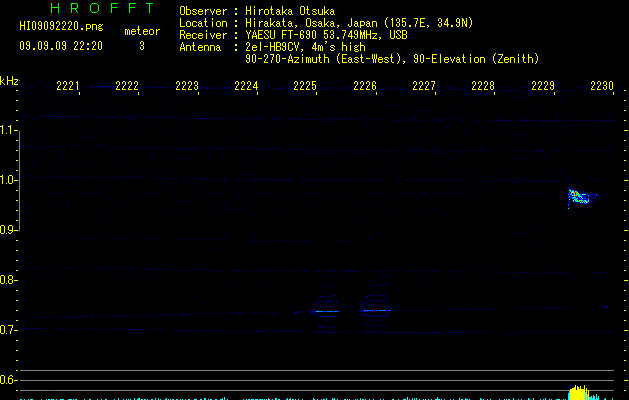The width and height of the screenshot is (629, 400).
Task: Click the 0.6 frequency axis label
Action: point(8,380)
